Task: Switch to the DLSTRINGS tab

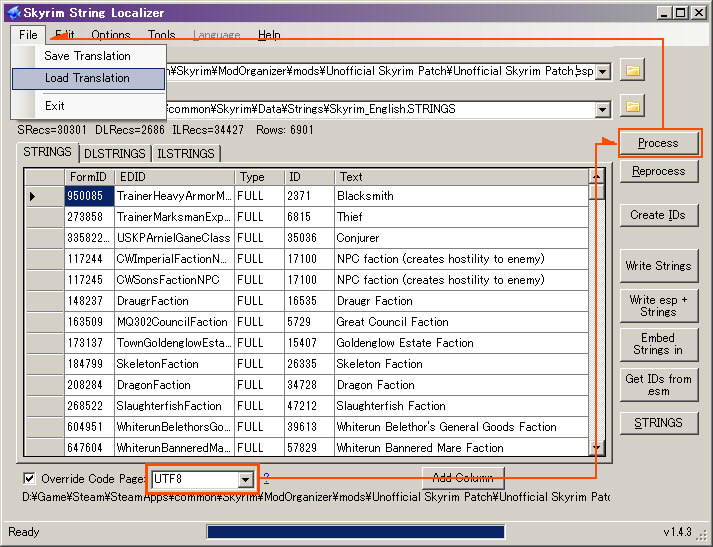Action: point(115,154)
